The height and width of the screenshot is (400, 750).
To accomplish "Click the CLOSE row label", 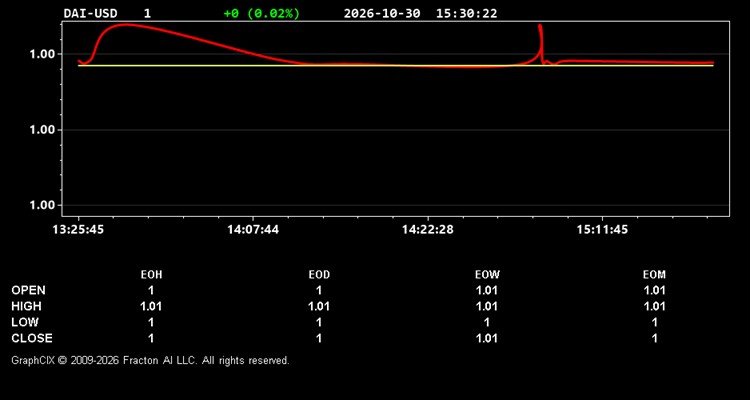I will coord(32,338).
